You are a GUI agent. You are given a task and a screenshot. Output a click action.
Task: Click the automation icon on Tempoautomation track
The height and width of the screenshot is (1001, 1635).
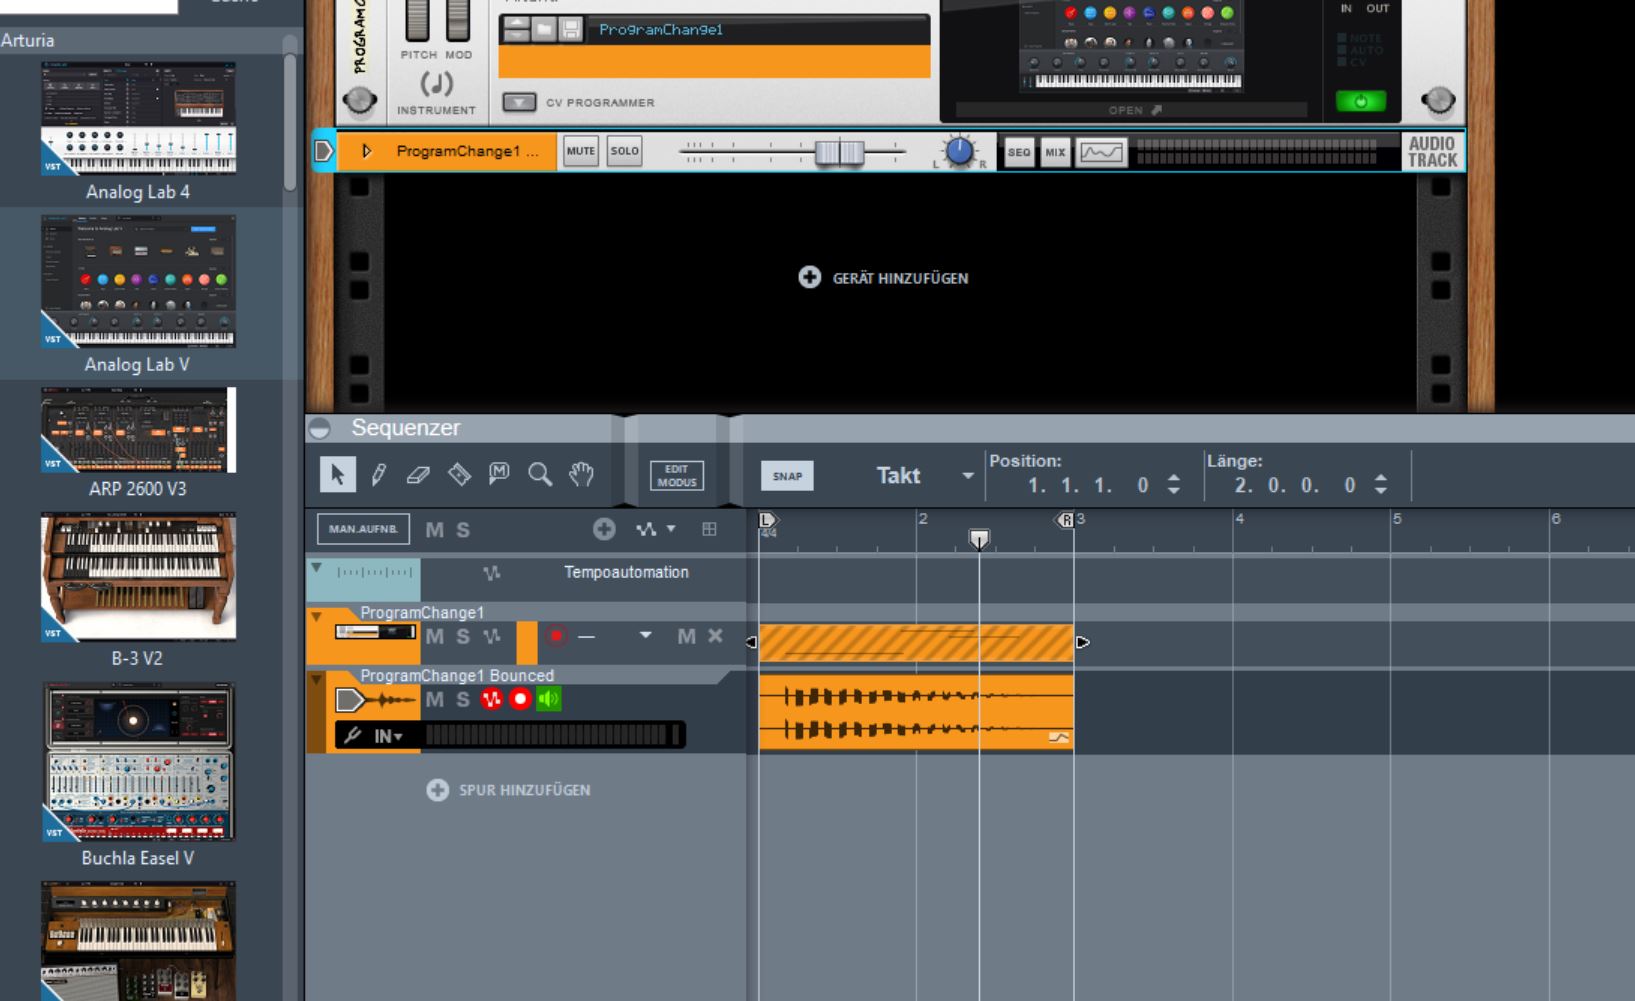tap(491, 573)
